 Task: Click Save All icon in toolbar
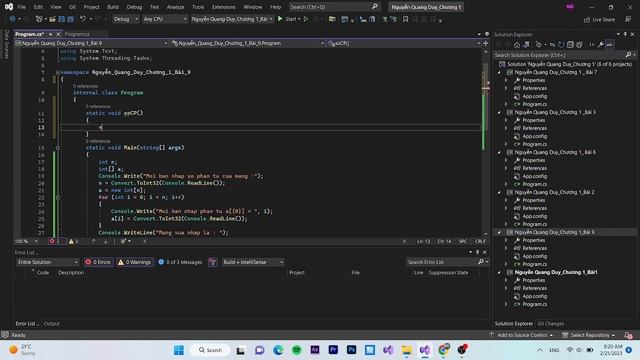71,19
